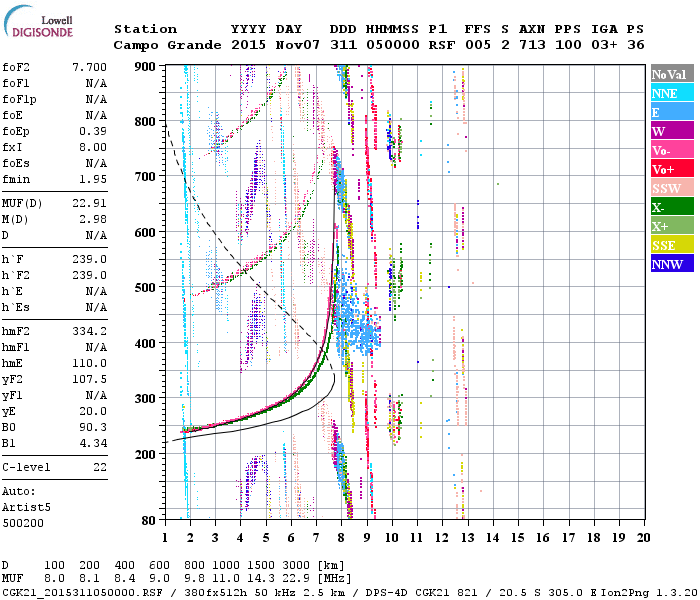Click the IGA value 03+
The height and width of the screenshot is (600, 700).
pyautogui.click(x=604, y=45)
